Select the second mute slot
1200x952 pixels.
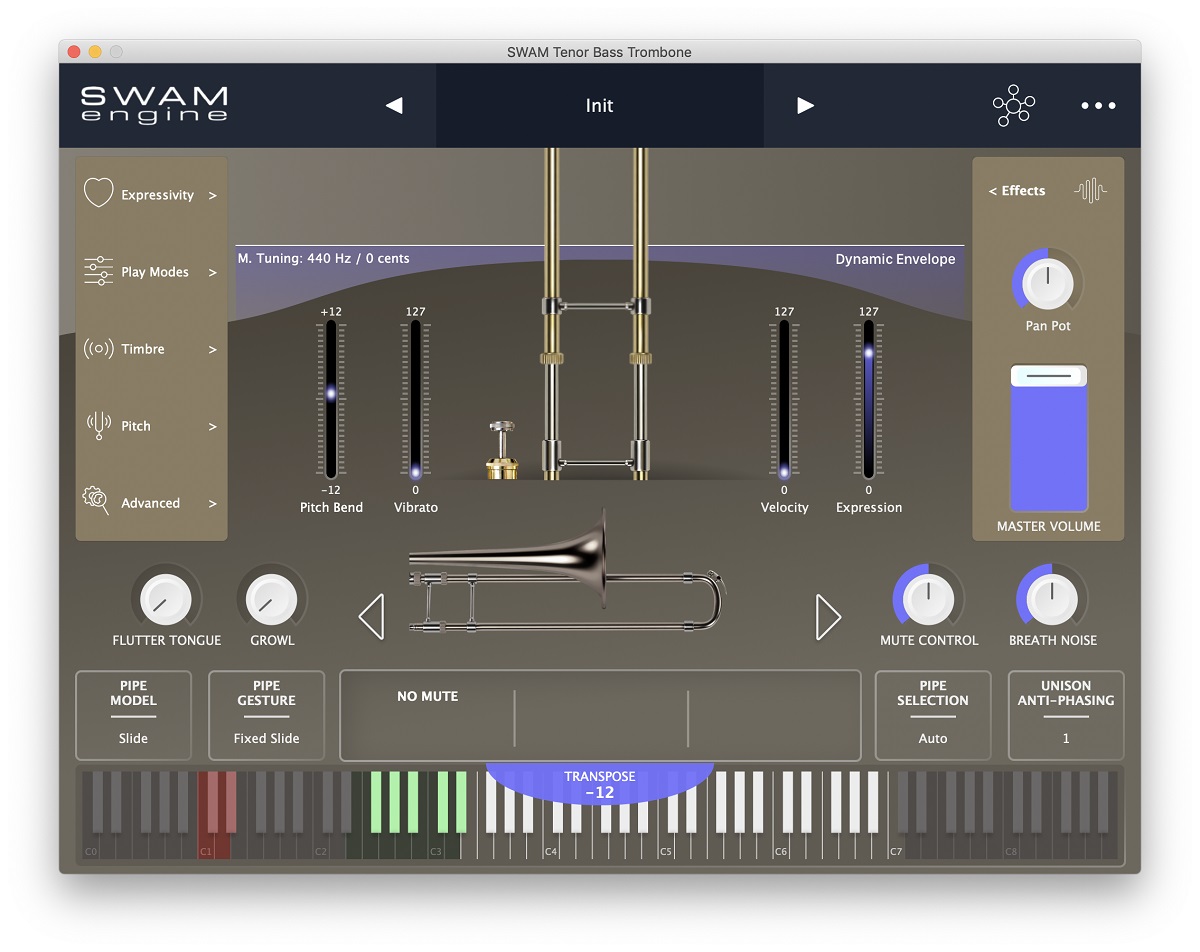(x=601, y=716)
